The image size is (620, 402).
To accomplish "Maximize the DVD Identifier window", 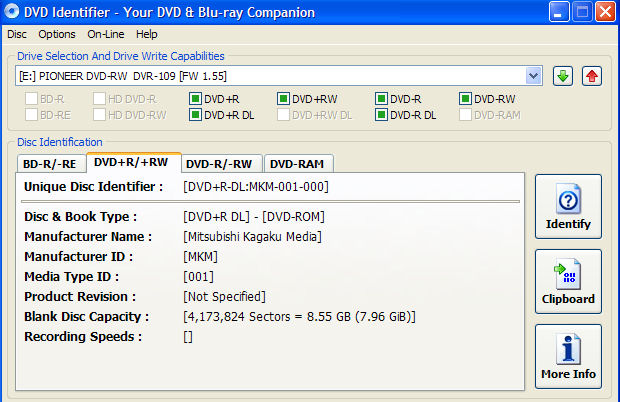I will 582,12.
